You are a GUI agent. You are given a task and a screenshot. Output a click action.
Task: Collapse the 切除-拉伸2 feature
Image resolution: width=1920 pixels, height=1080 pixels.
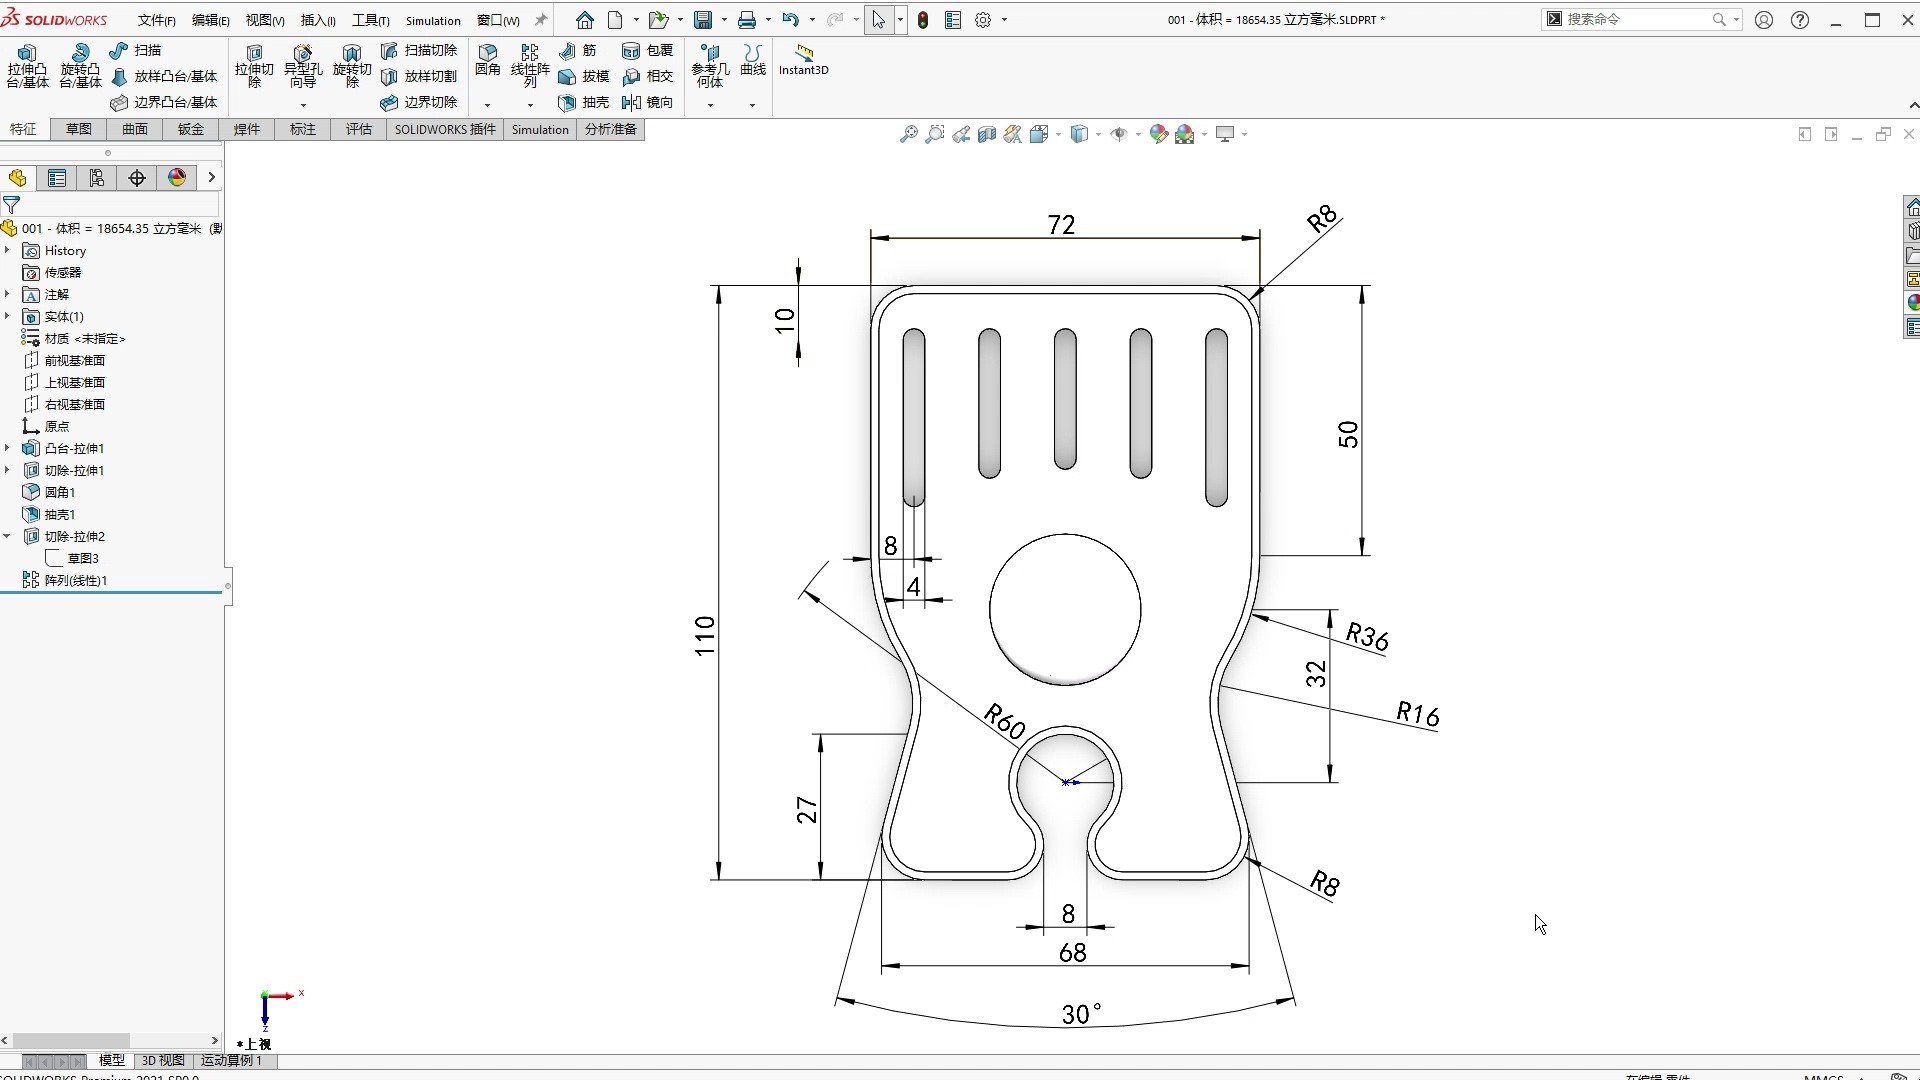coord(8,536)
